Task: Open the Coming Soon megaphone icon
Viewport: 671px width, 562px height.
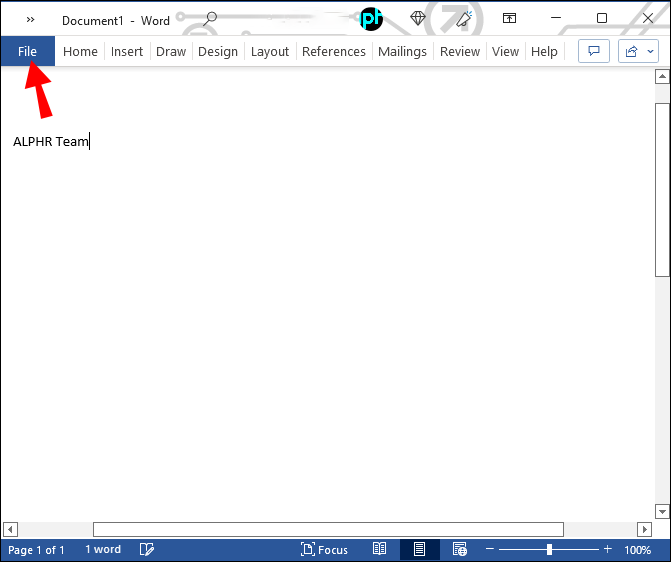Action: 464,19
